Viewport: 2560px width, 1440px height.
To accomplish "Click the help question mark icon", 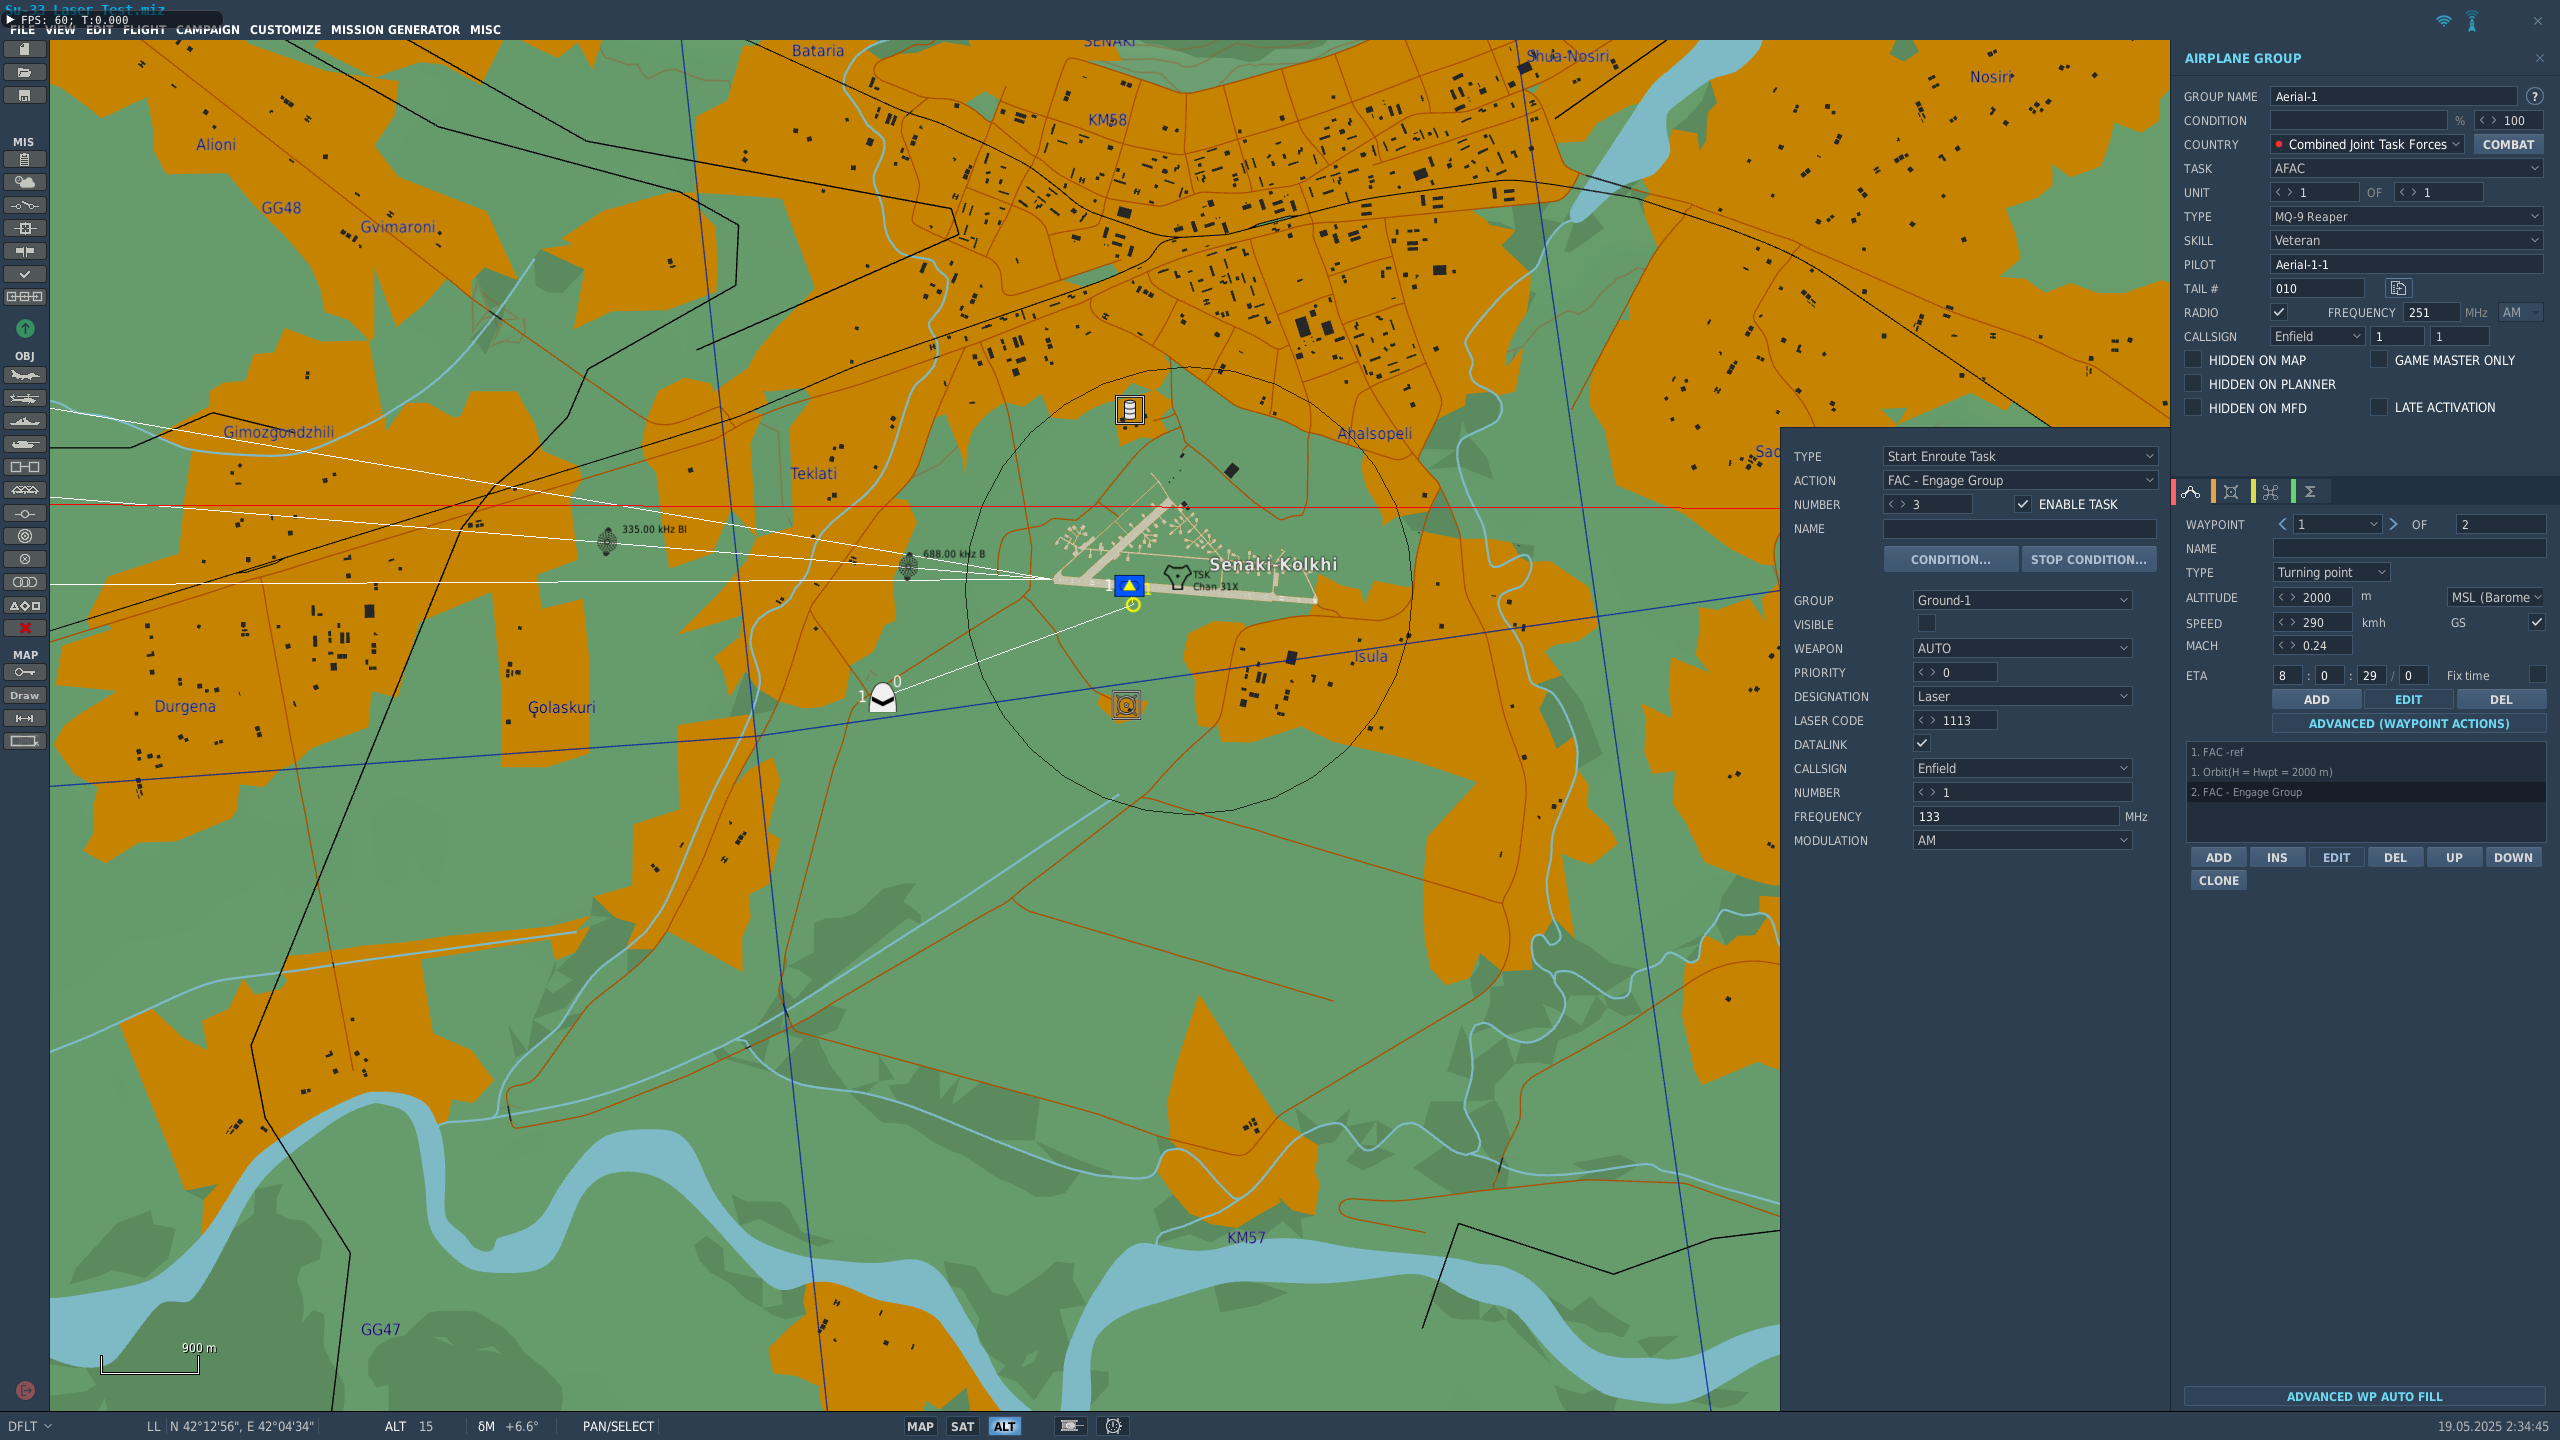I will tap(2534, 96).
